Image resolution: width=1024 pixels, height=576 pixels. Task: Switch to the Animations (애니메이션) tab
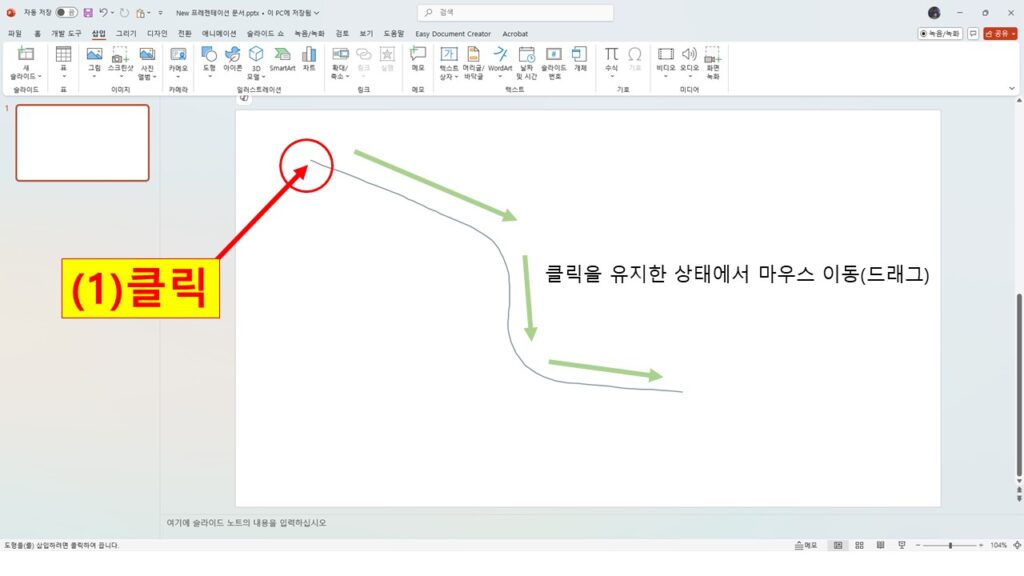tap(219, 33)
